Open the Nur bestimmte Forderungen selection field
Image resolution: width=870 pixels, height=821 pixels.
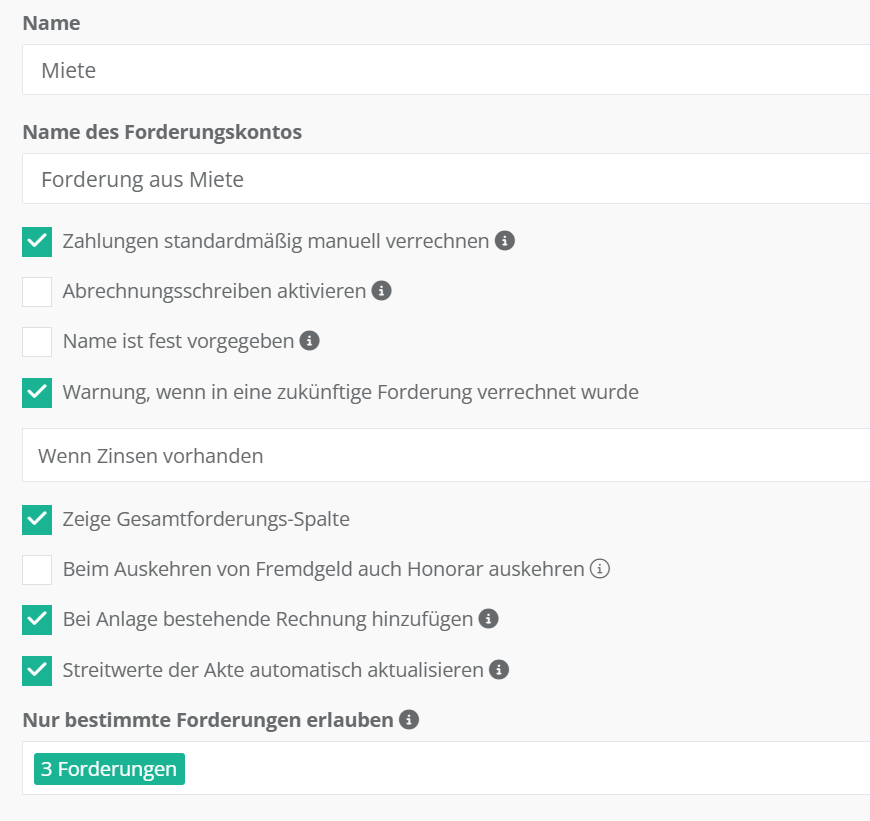pyautogui.click(x=520, y=769)
